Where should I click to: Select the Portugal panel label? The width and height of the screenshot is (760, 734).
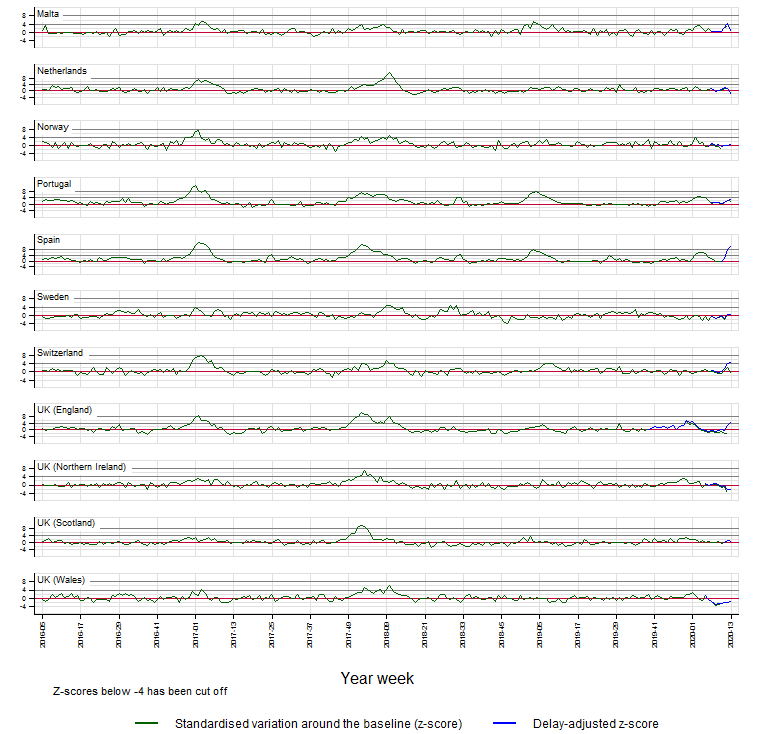tap(54, 184)
